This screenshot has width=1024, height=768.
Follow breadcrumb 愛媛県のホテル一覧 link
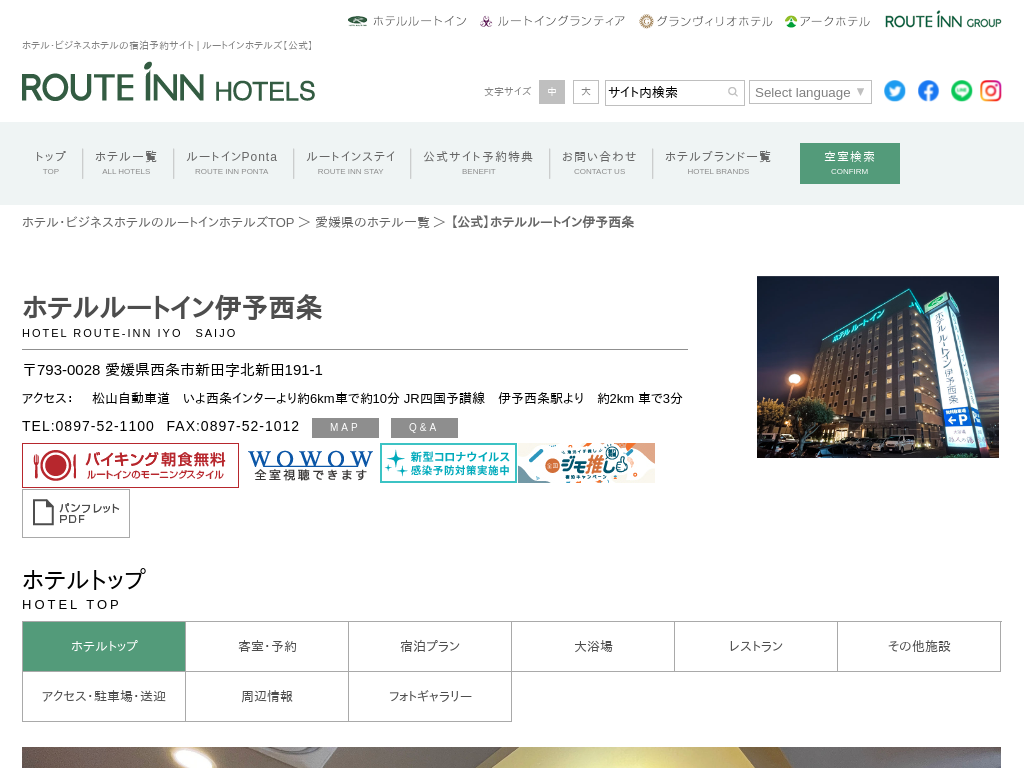pyautogui.click(x=372, y=223)
